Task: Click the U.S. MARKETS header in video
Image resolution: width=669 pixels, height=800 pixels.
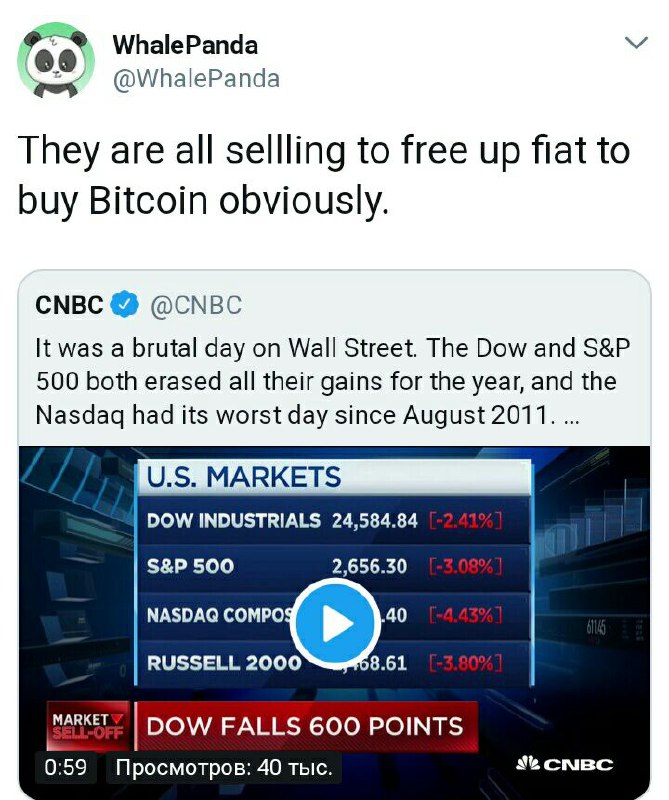Action: pyautogui.click(x=244, y=477)
